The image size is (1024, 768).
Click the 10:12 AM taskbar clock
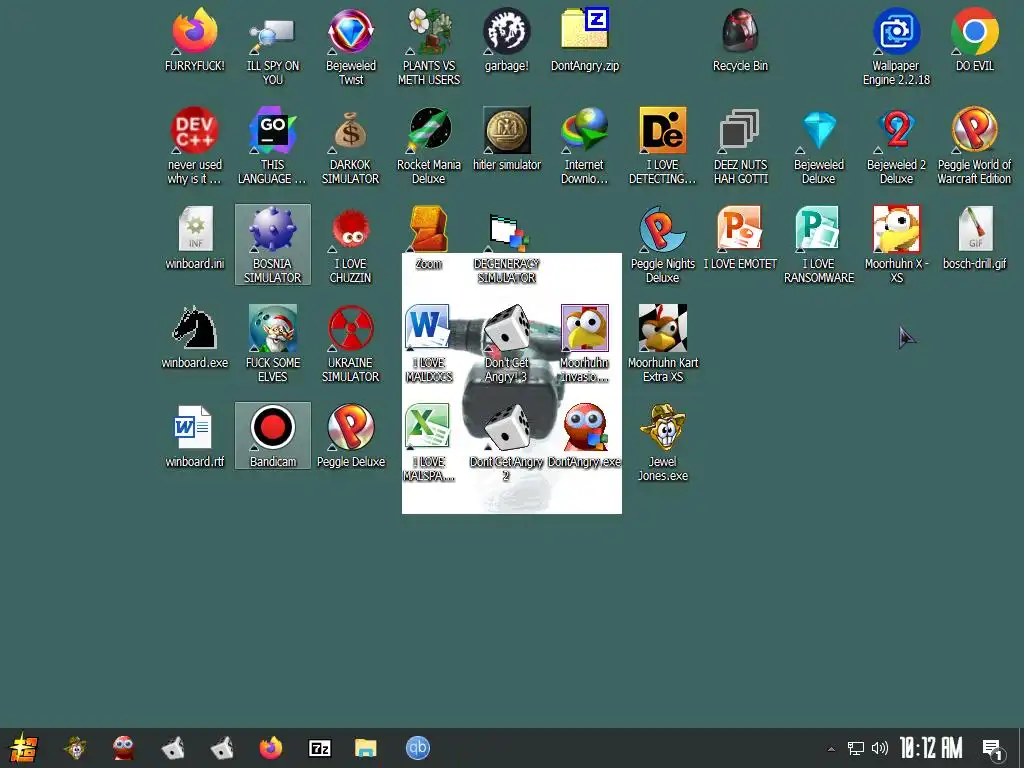pyautogui.click(x=931, y=748)
